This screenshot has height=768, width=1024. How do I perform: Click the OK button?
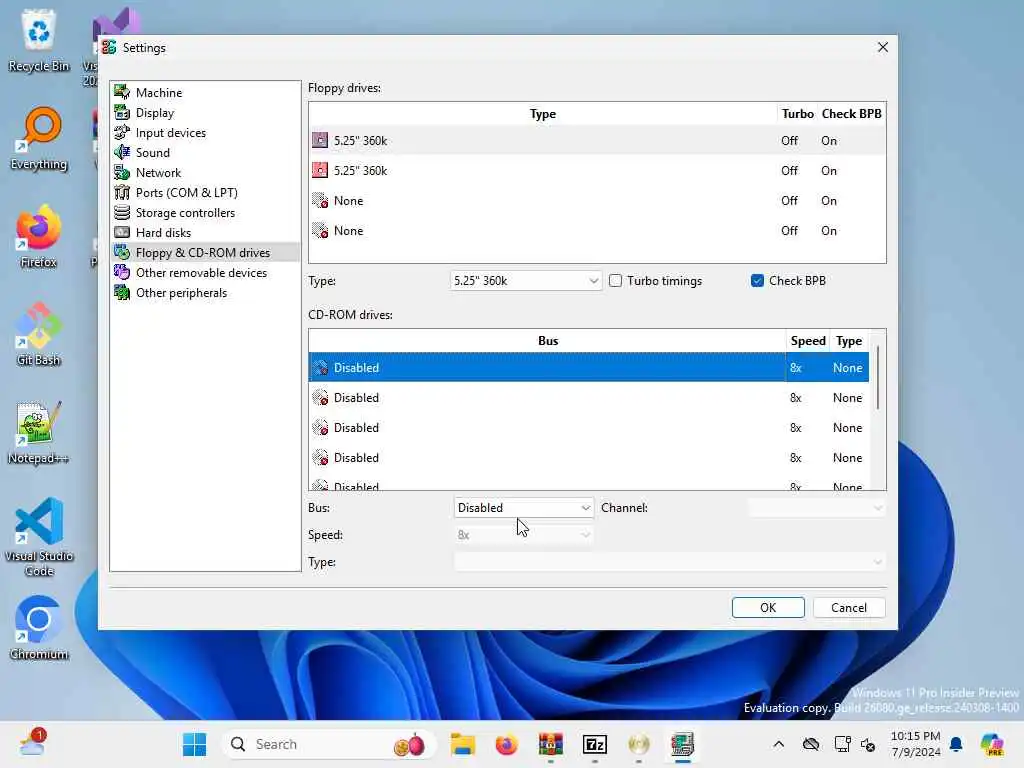[x=768, y=608]
